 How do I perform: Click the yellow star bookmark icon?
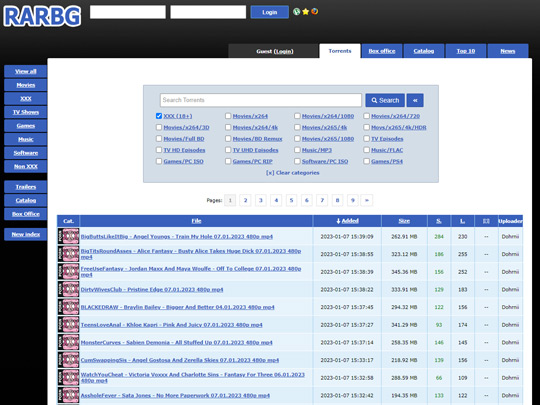pyautogui.click(x=305, y=12)
